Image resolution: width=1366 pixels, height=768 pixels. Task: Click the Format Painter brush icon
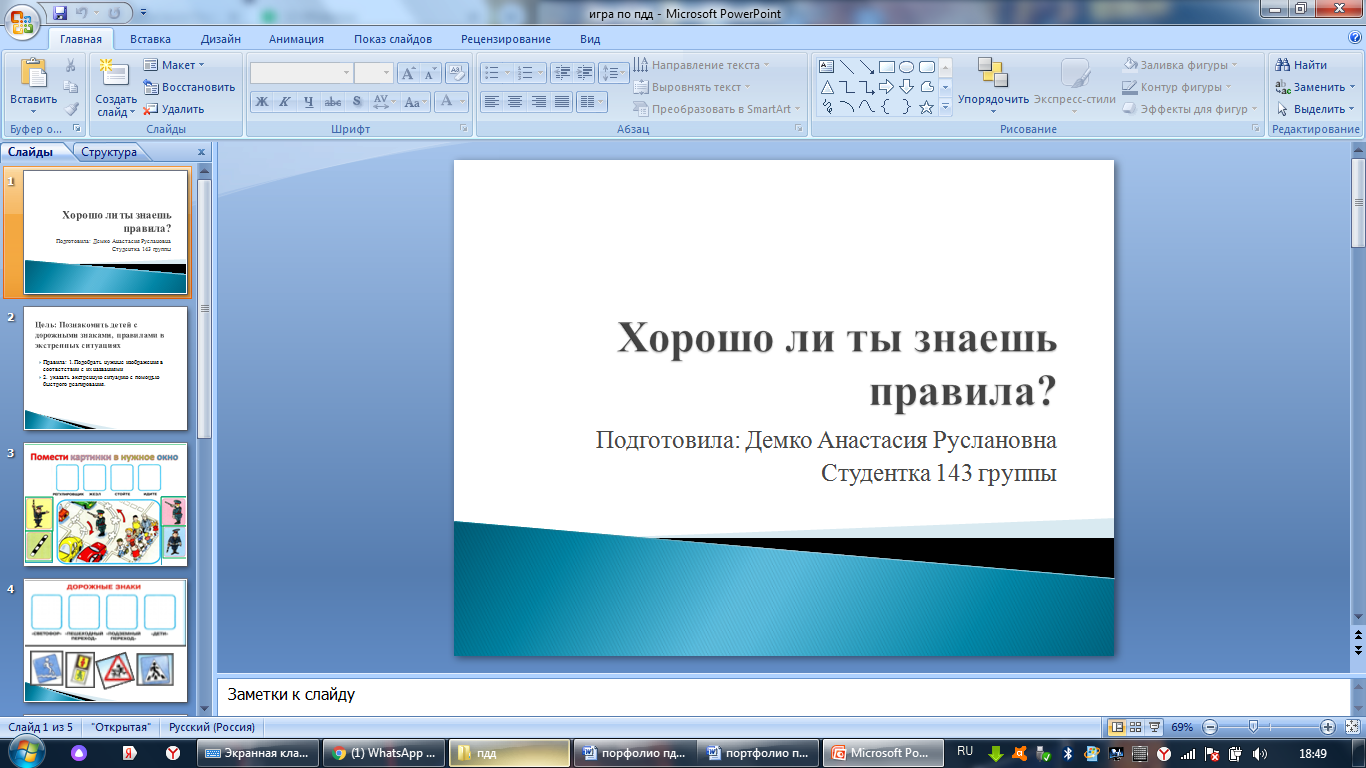pos(71,109)
